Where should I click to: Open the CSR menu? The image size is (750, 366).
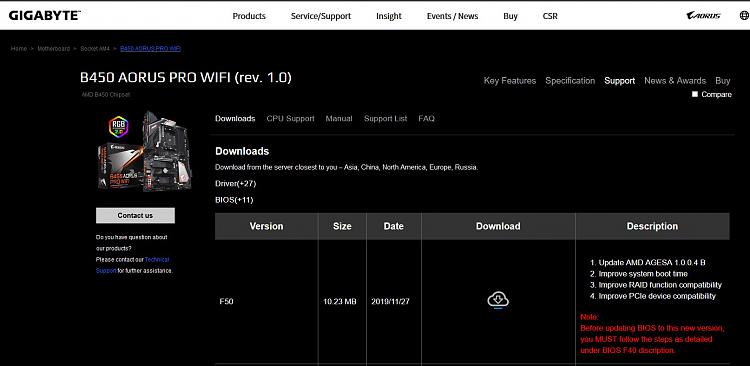click(x=550, y=16)
